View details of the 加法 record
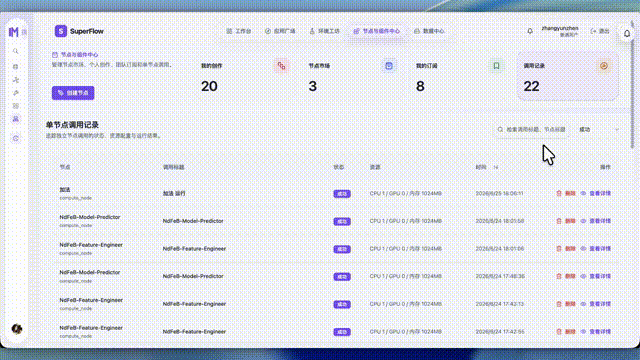 point(596,193)
